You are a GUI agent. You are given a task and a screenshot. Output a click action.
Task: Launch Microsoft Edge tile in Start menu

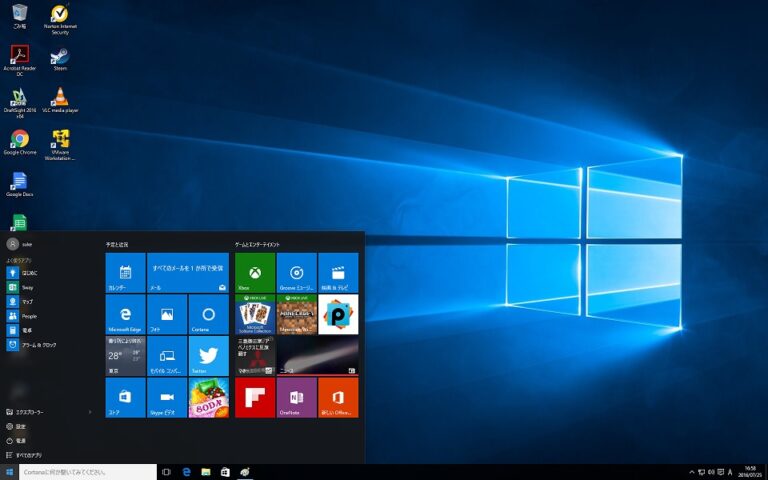(x=125, y=314)
